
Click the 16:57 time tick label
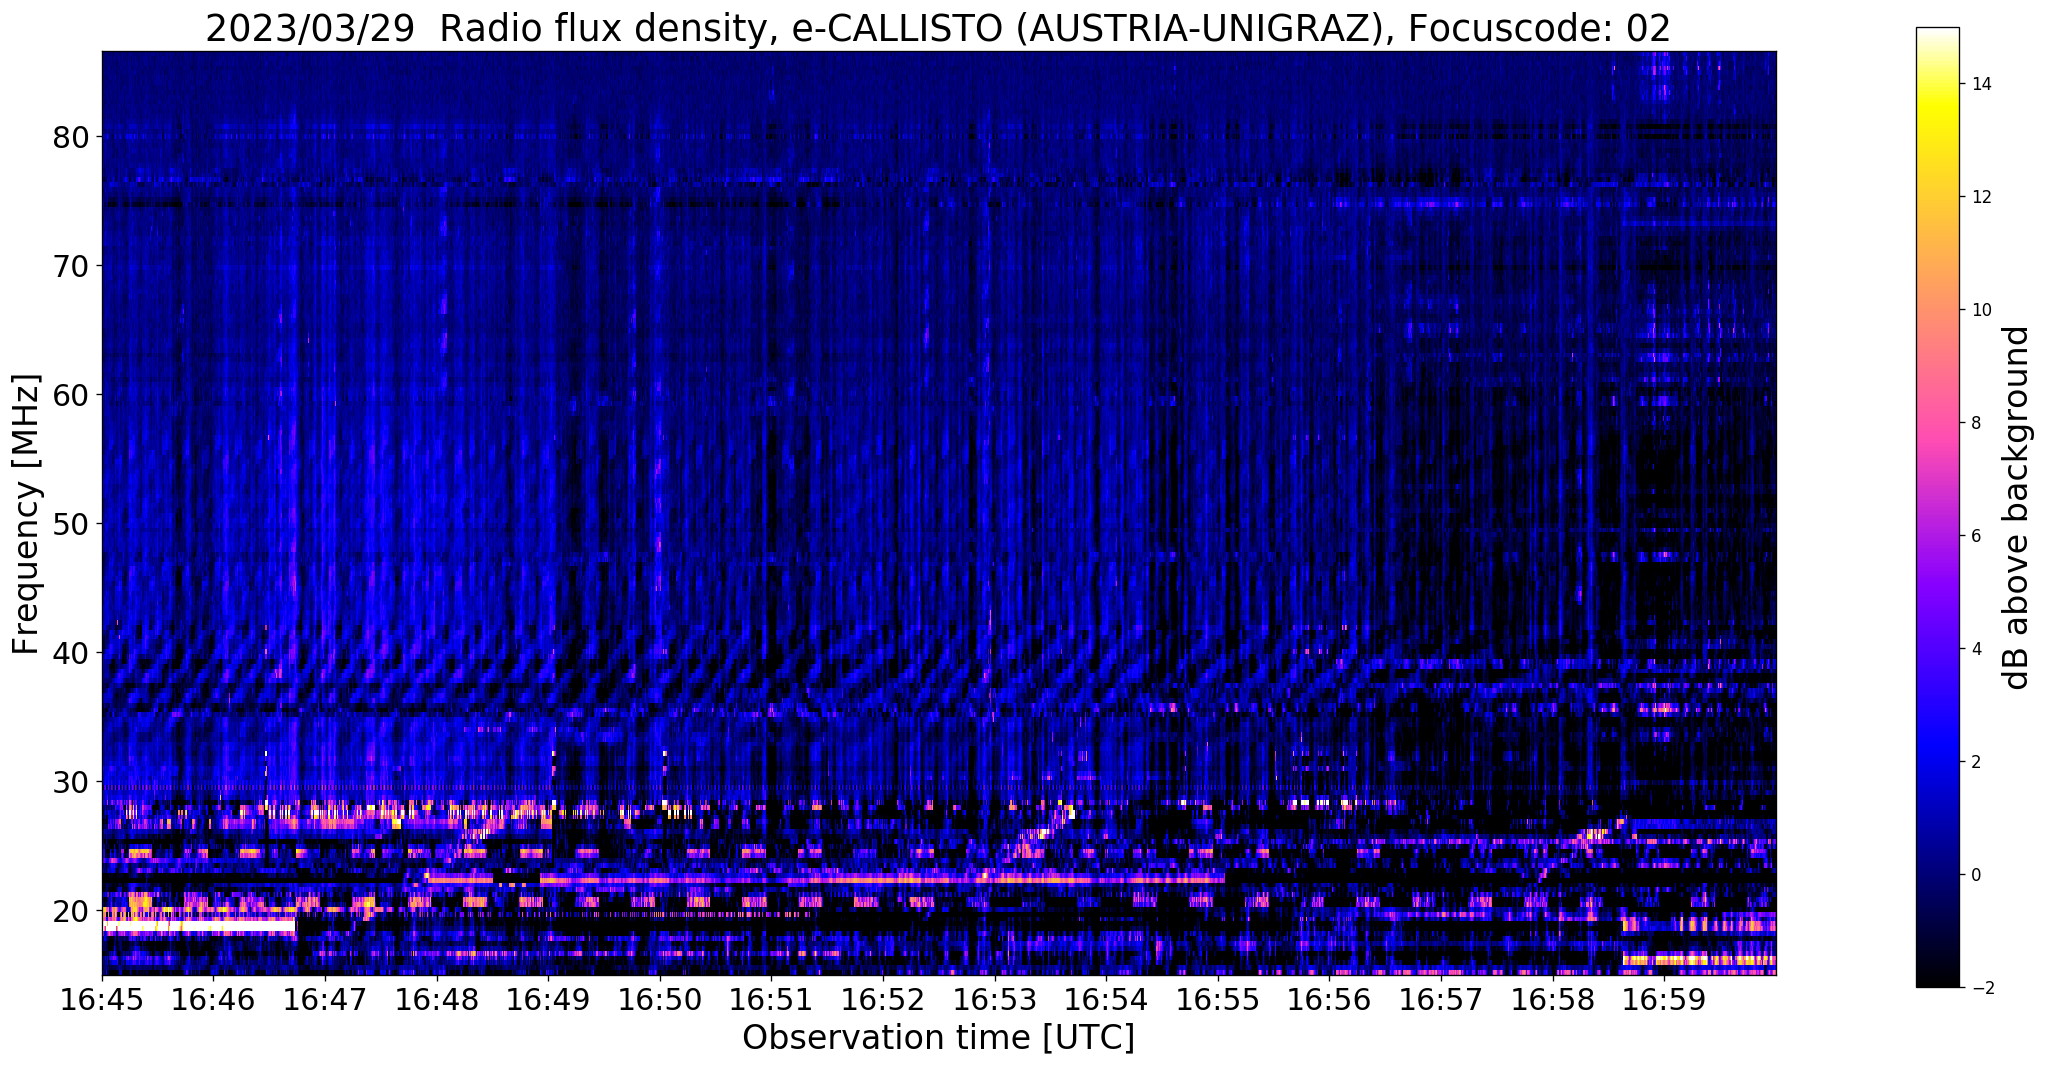coord(1440,1000)
